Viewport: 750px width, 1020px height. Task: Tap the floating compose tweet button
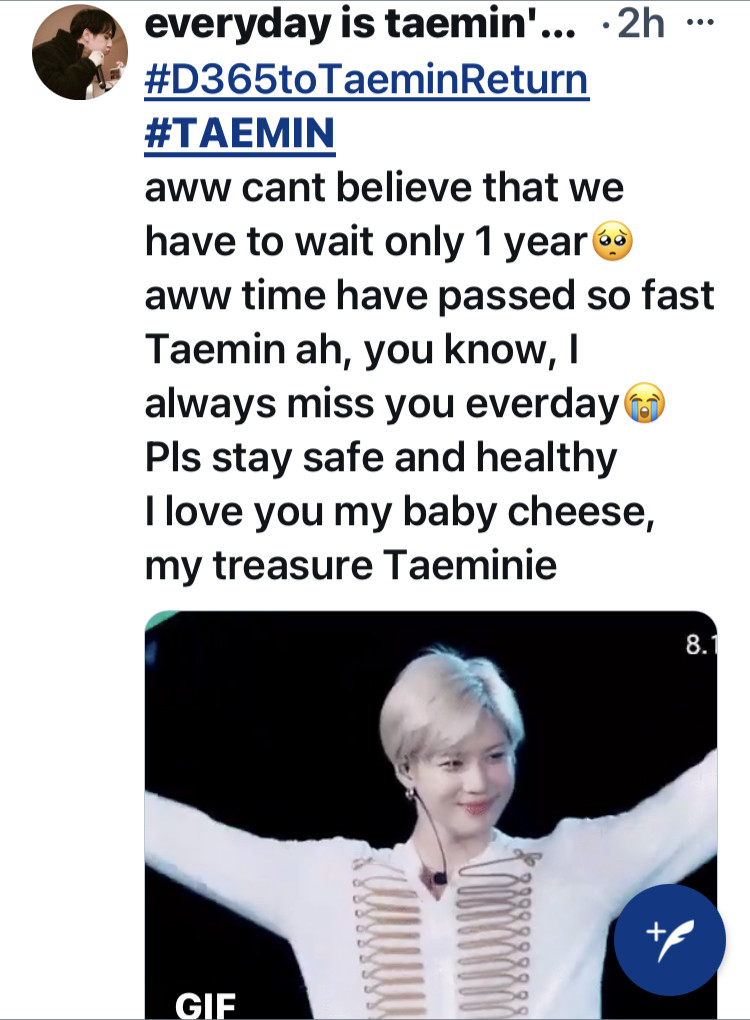click(x=670, y=940)
